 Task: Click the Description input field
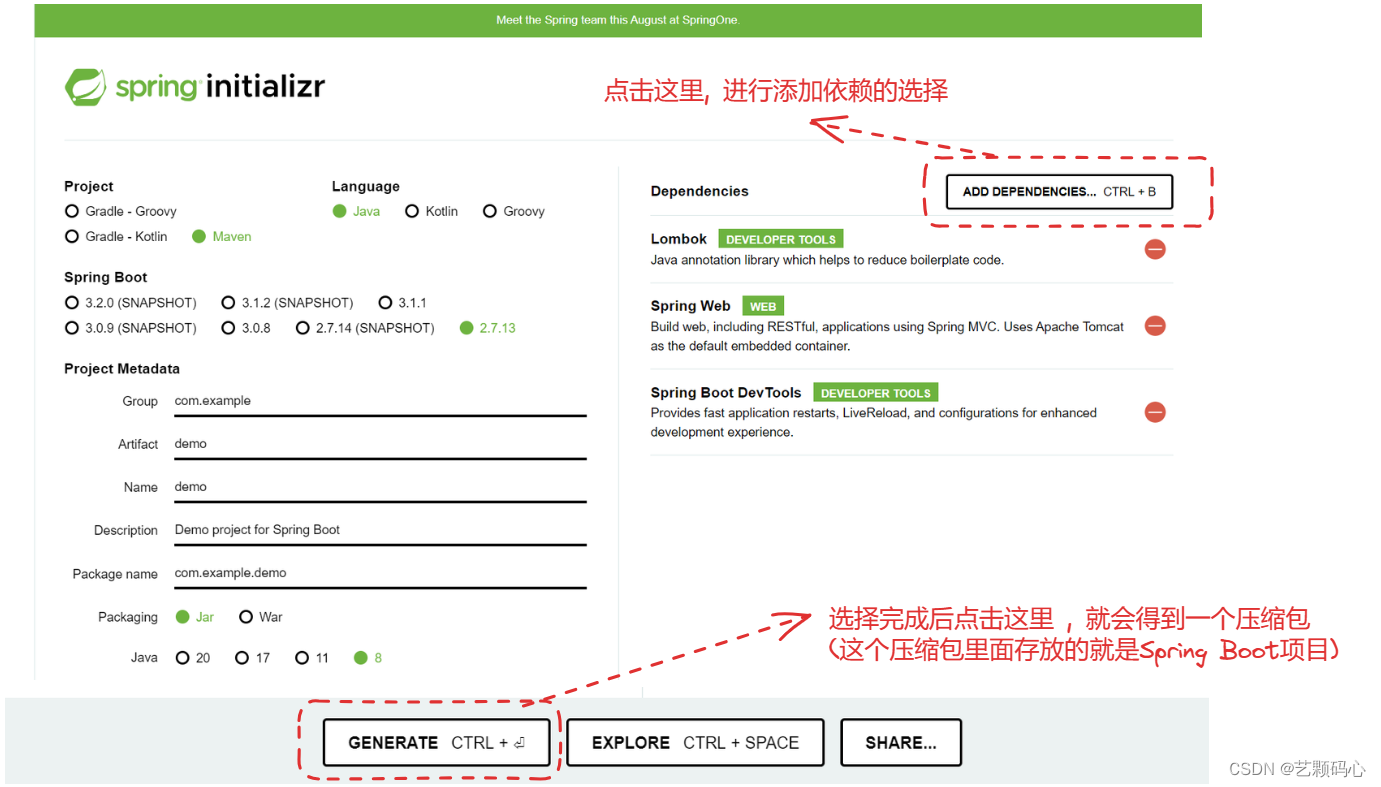coord(380,530)
